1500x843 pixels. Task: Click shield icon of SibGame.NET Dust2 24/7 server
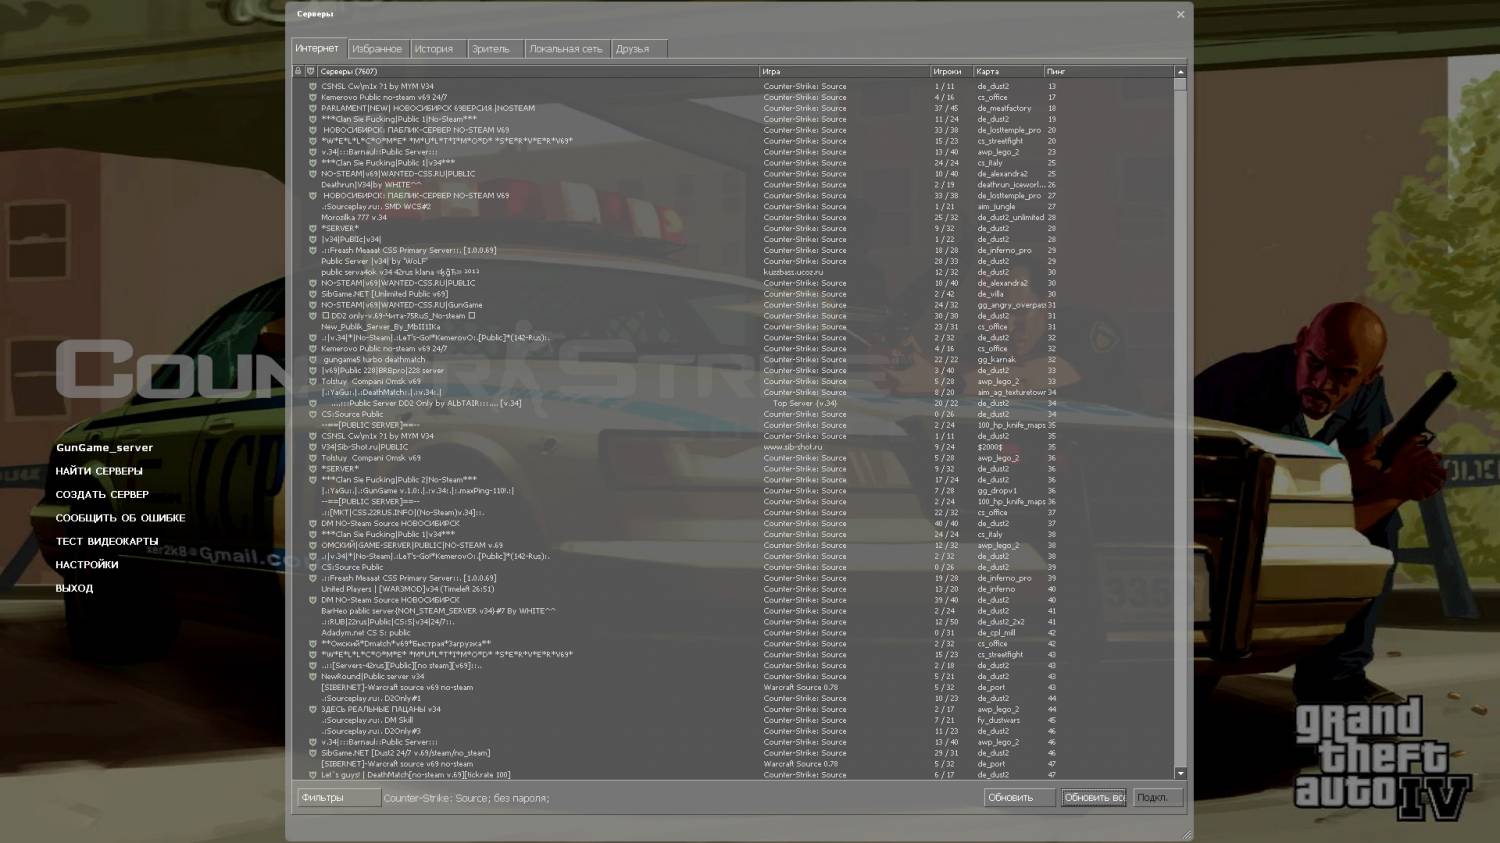tap(312, 753)
